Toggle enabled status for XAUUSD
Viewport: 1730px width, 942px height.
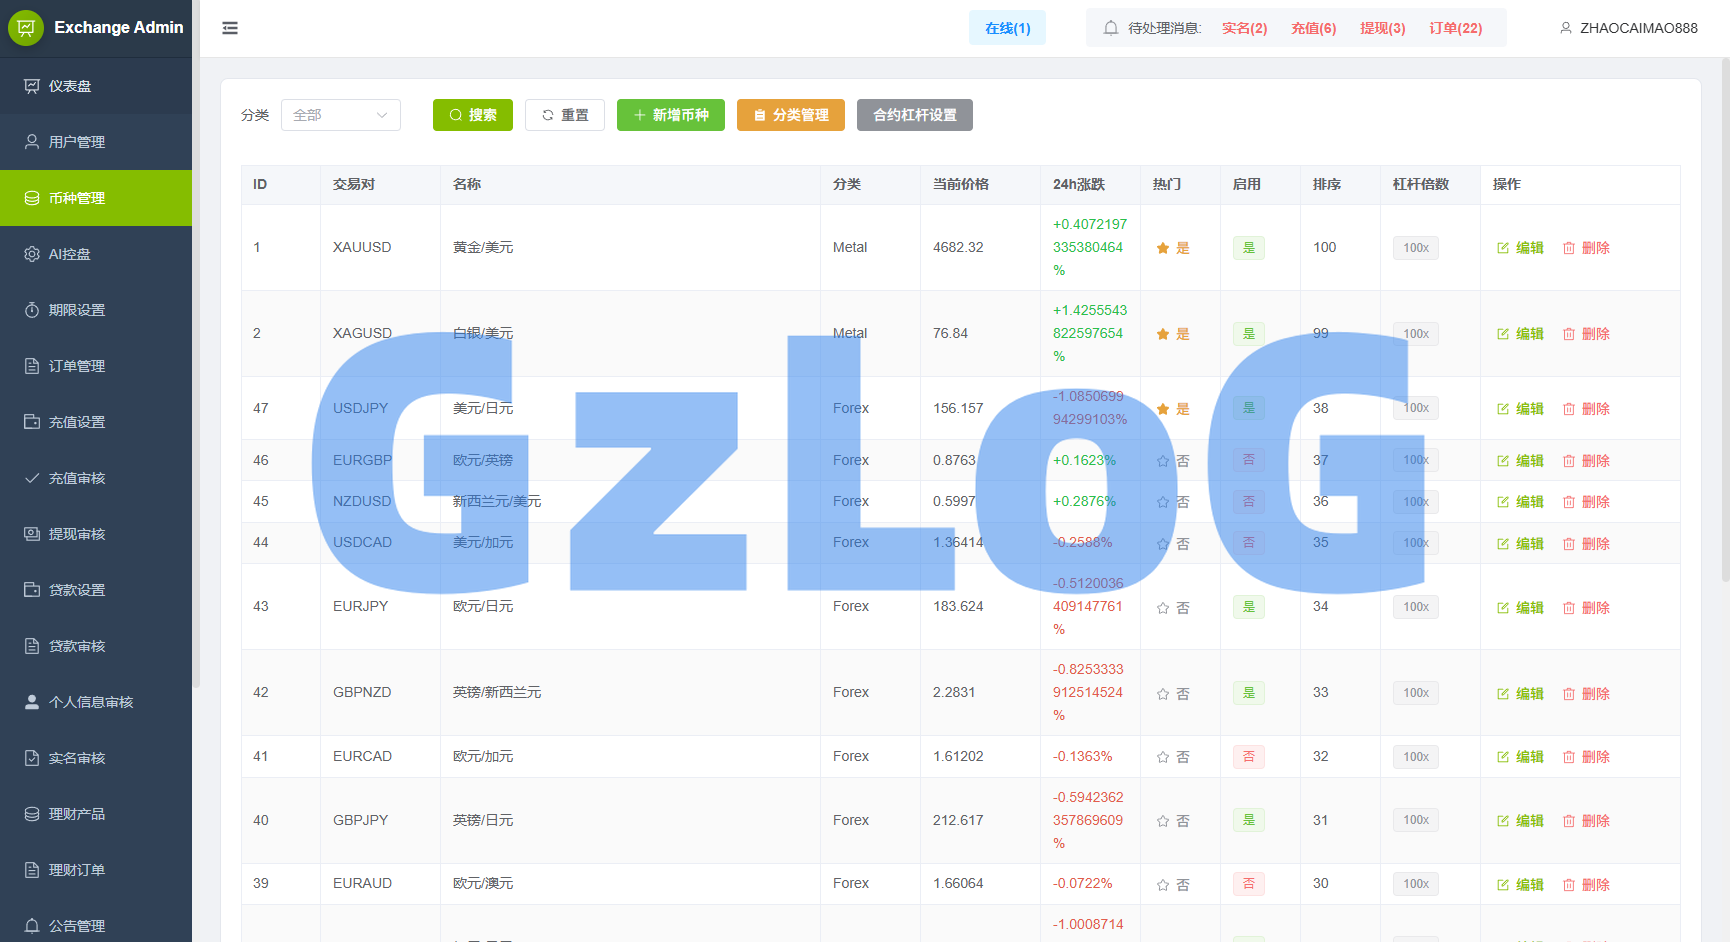coord(1249,248)
